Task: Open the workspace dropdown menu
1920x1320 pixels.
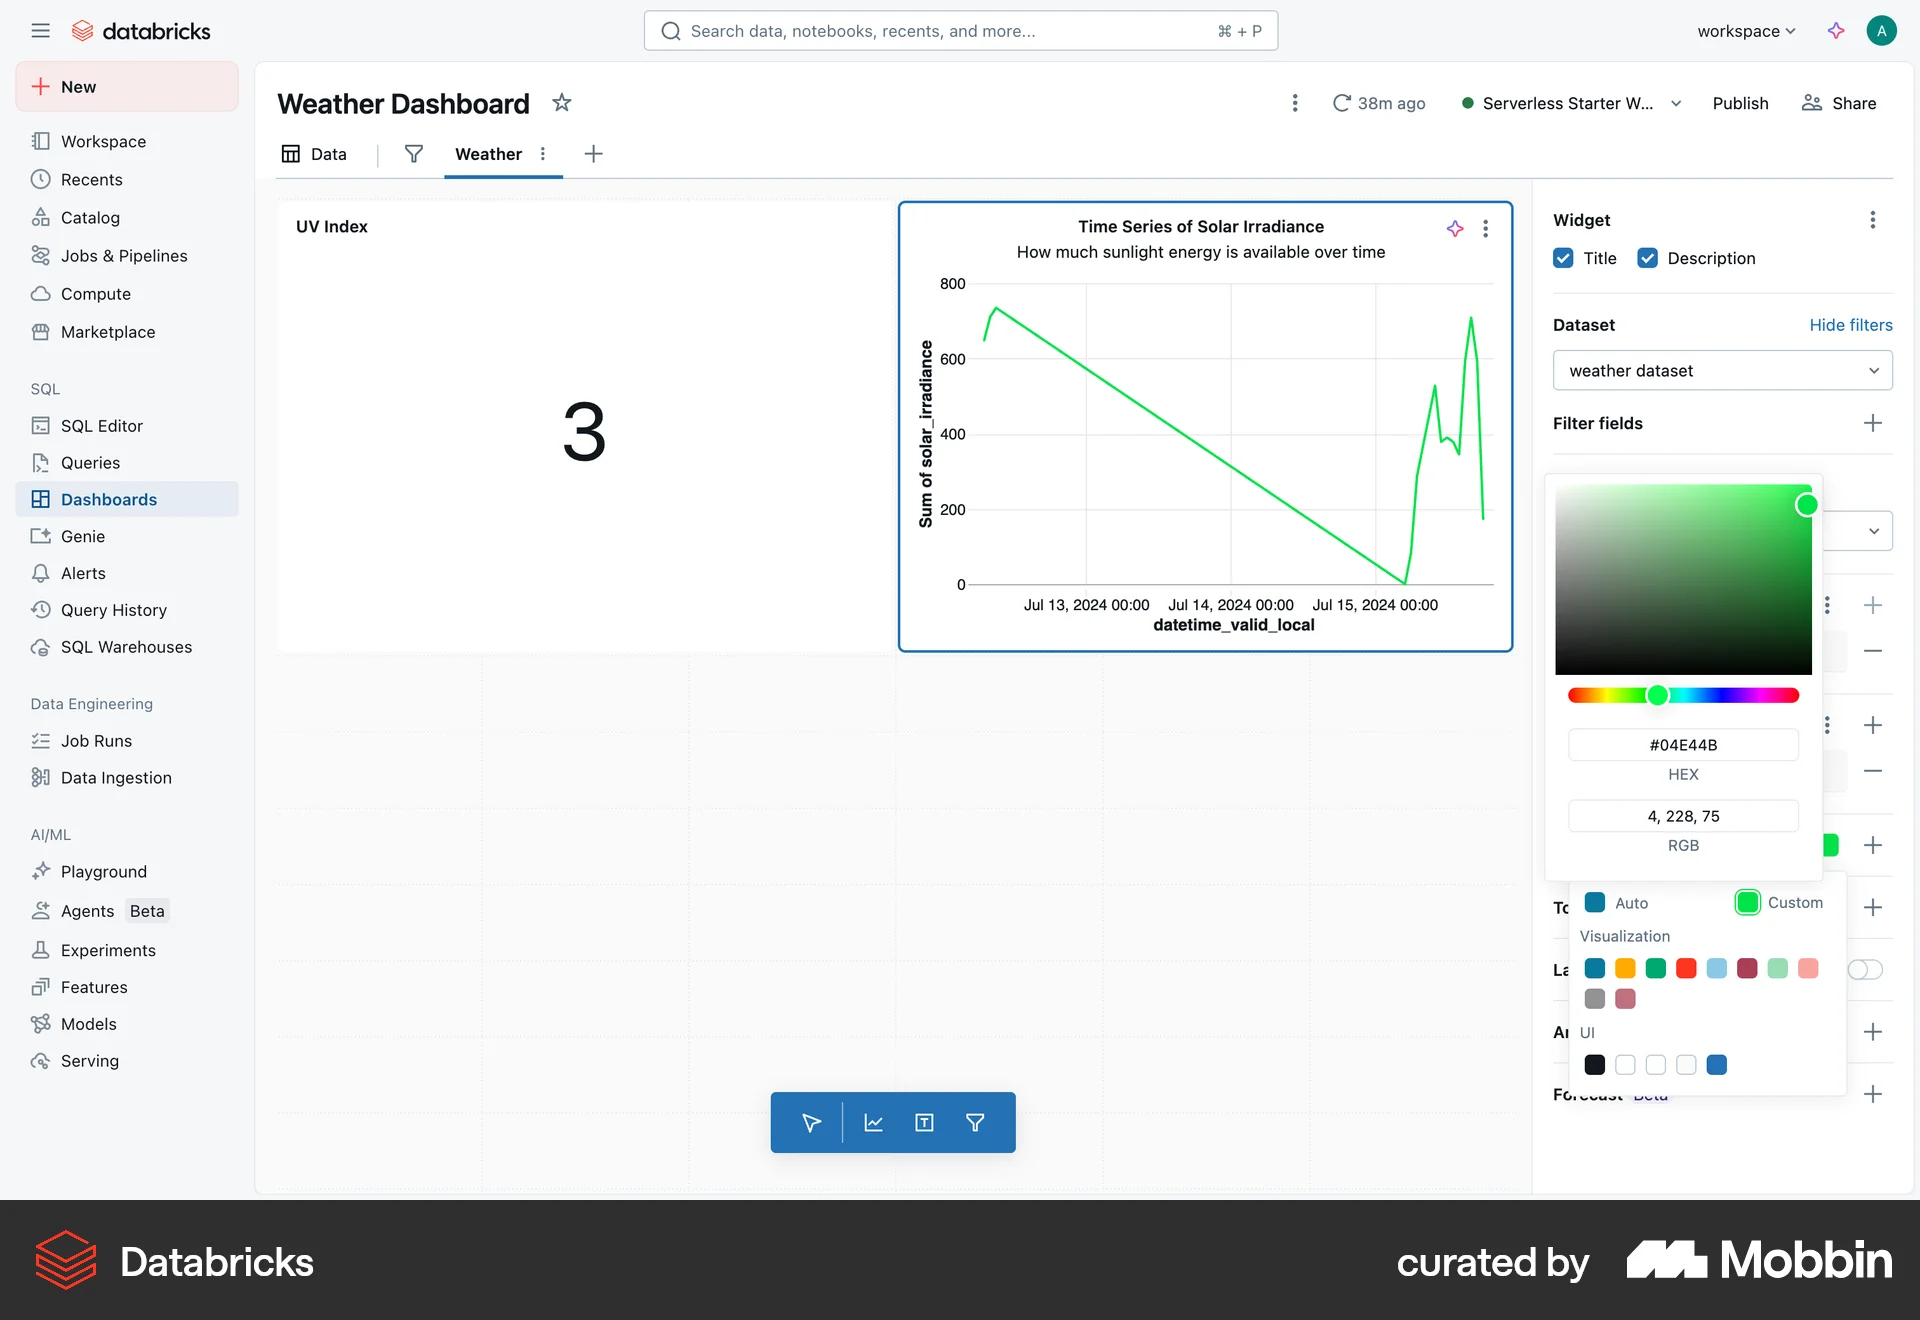Action: click(1745, 31)
